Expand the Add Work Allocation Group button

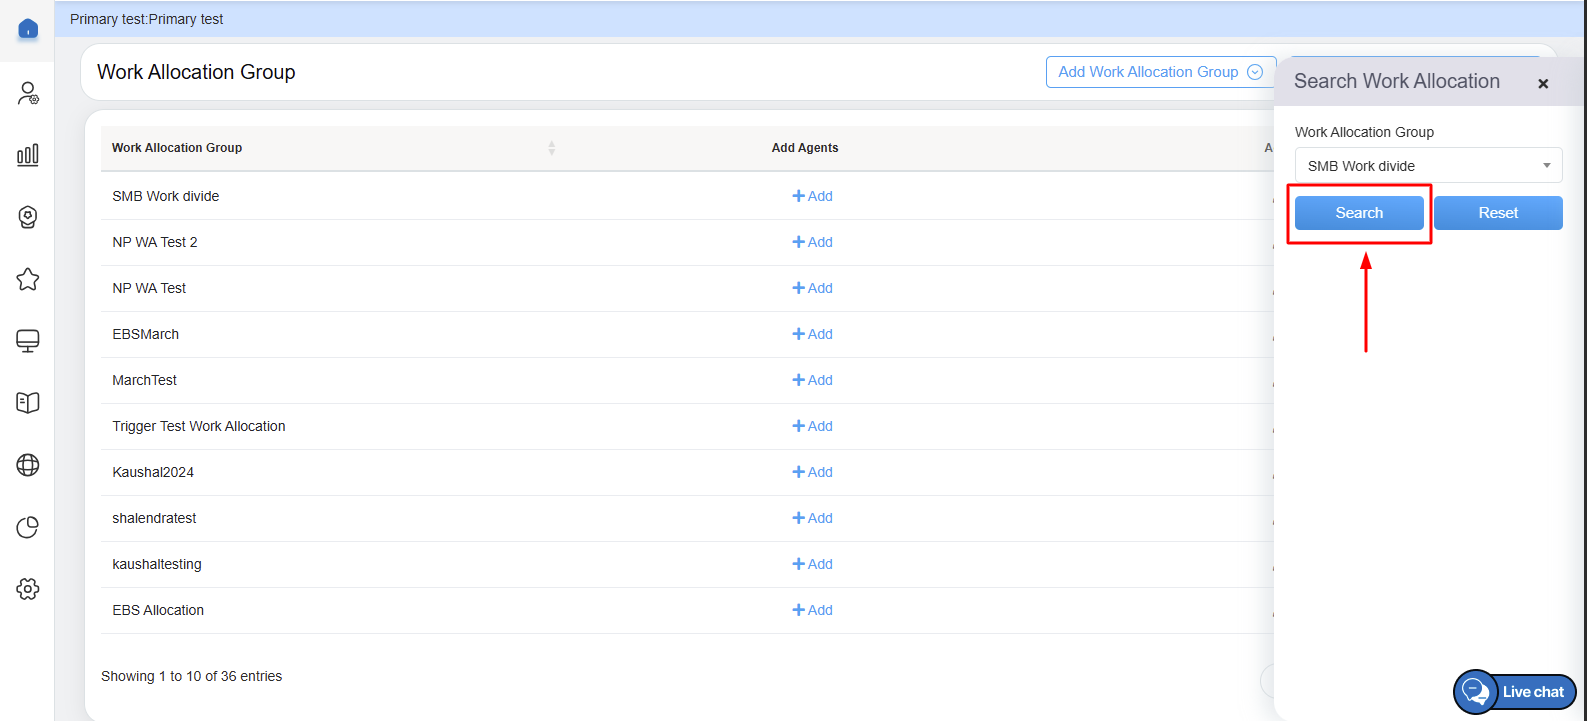click(x=1160, y=72)
